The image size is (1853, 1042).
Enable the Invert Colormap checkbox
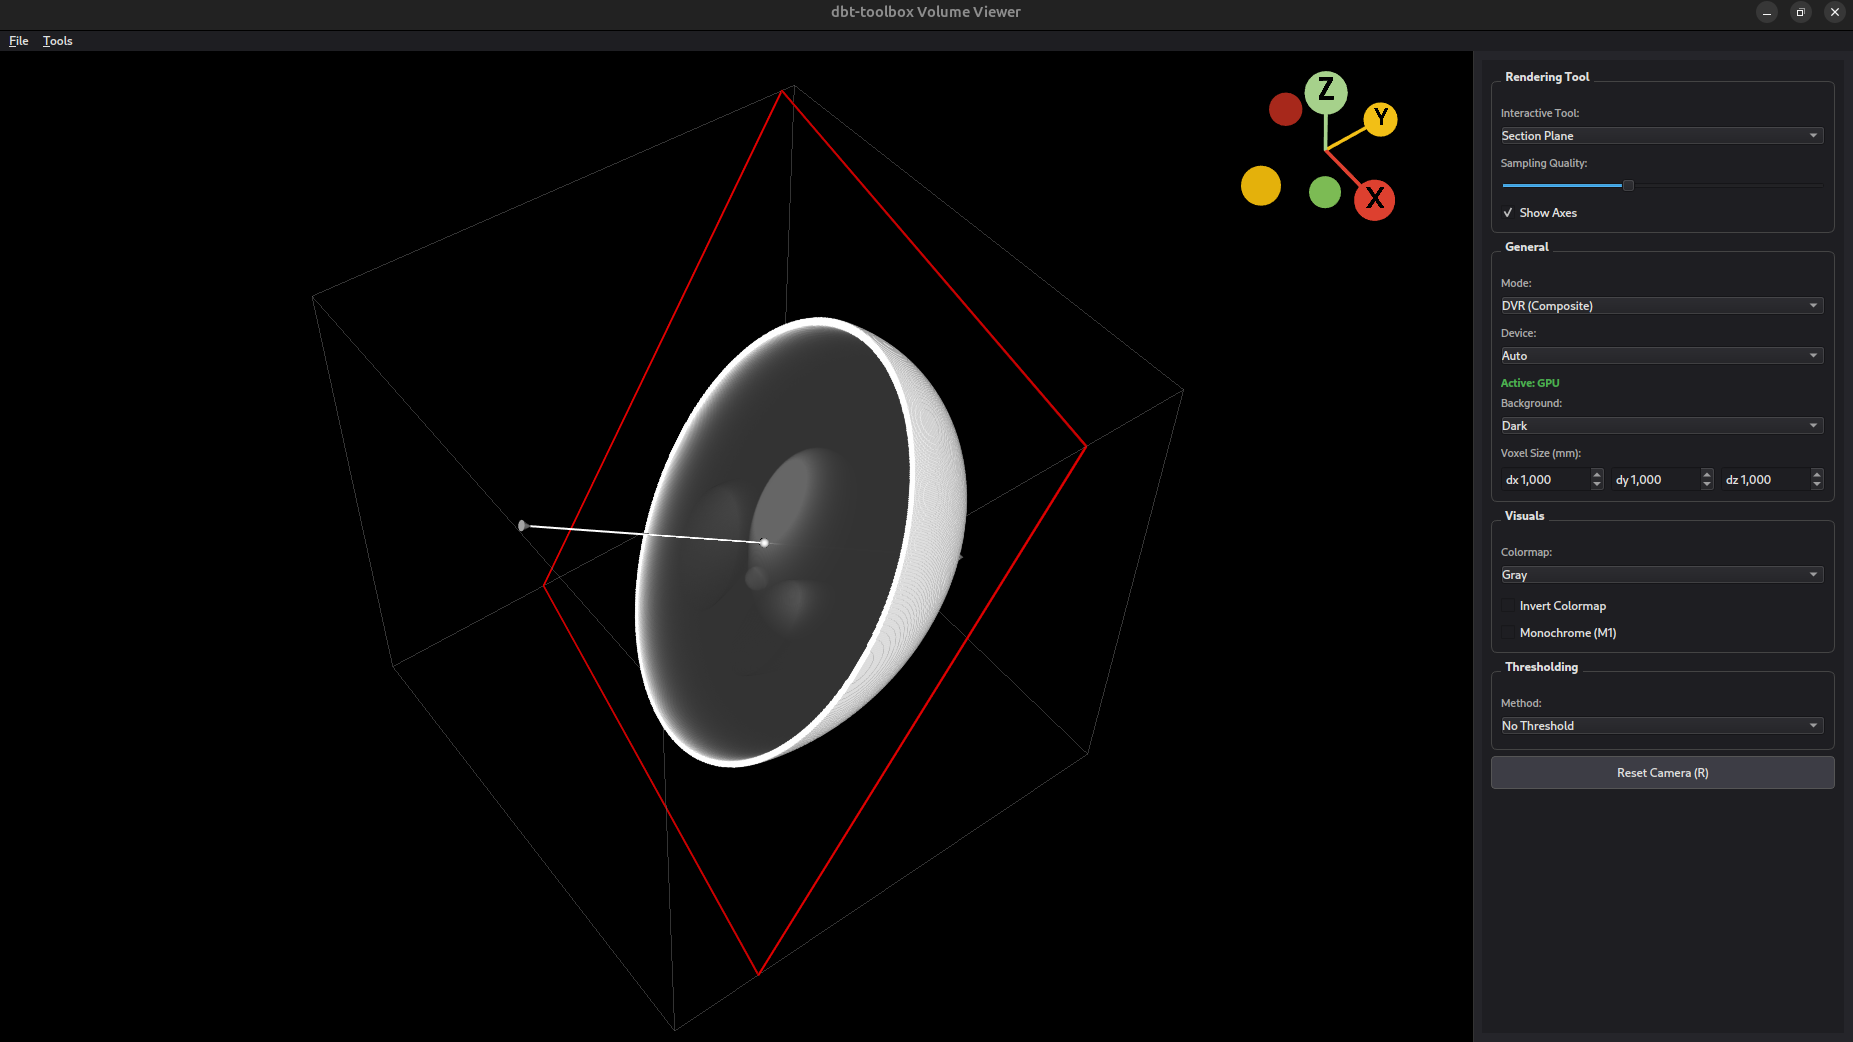pos(1508,606)
